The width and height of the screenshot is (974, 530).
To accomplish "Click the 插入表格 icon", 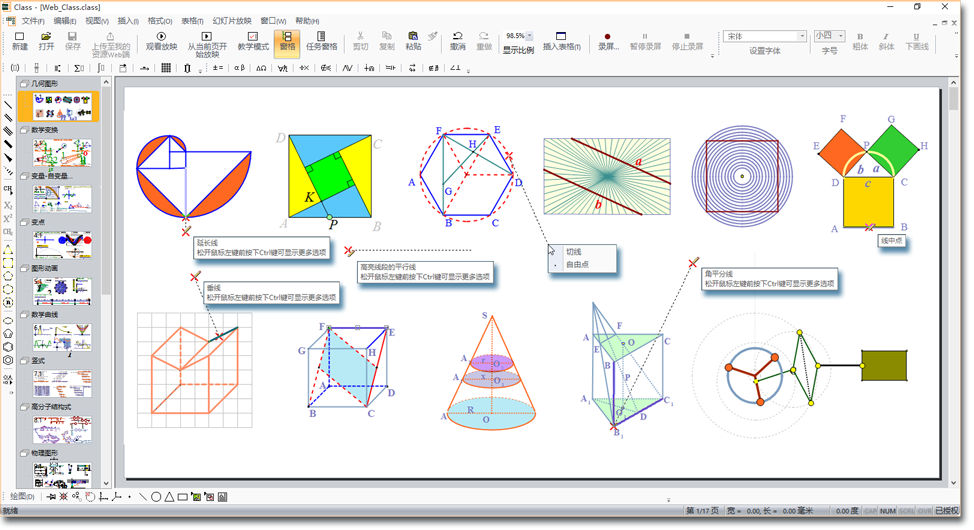I will click(x=561, y=41).
